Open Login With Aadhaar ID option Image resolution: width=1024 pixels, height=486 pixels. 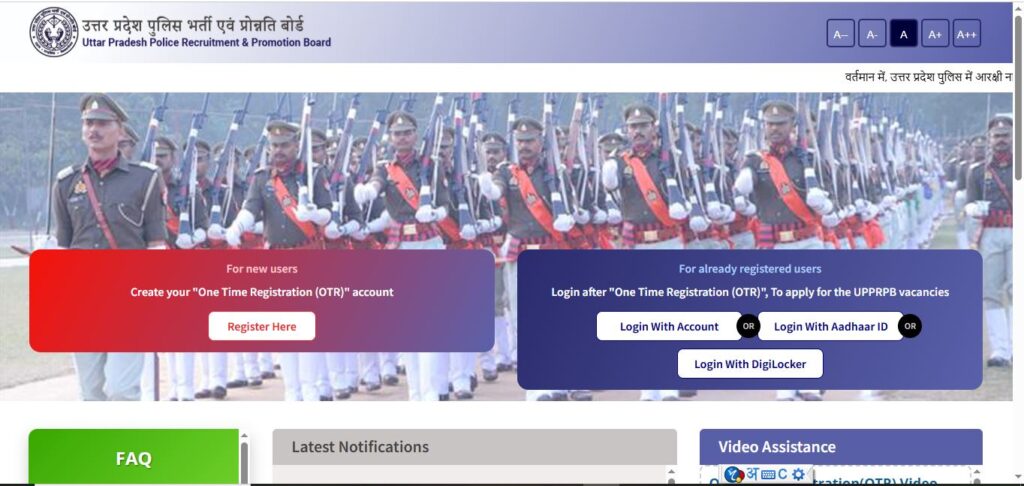click(x=831, y=326)
